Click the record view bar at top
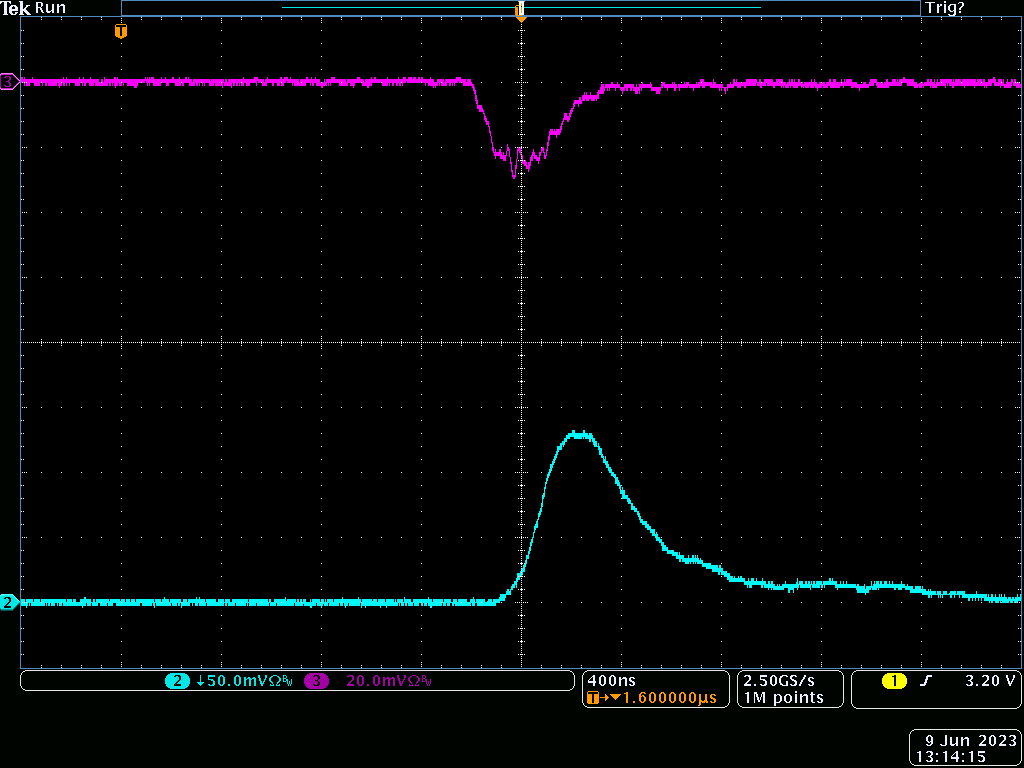 520,8
